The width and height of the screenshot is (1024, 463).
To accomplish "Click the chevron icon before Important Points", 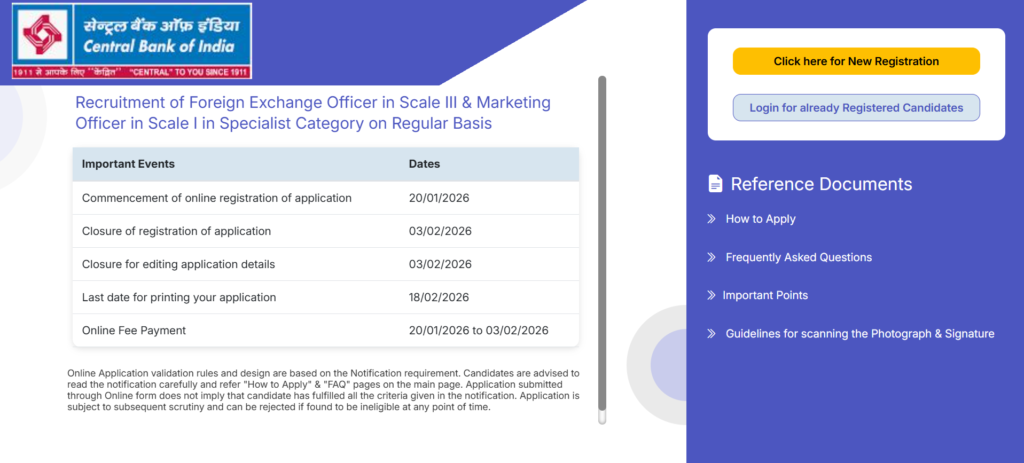I will pyautogui.click(x=711, y=295).
